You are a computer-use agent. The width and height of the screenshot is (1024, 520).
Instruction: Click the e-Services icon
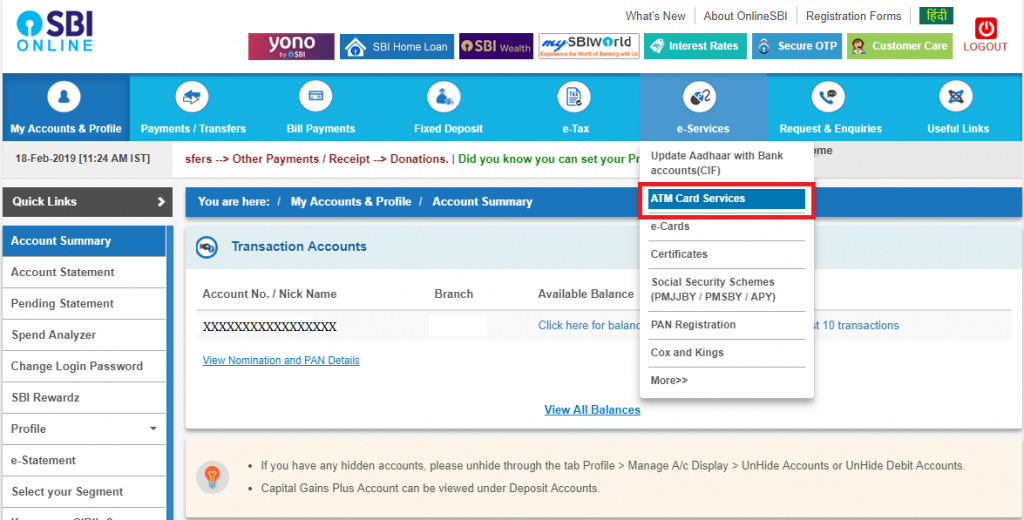click(x=699, y=97)
